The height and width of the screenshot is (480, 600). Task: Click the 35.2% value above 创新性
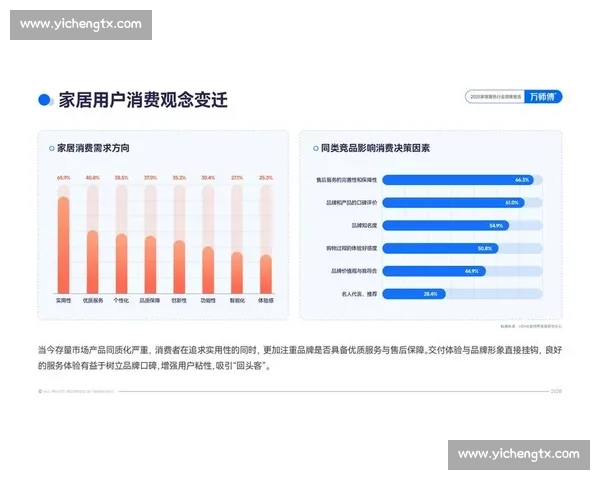point(179,178)
